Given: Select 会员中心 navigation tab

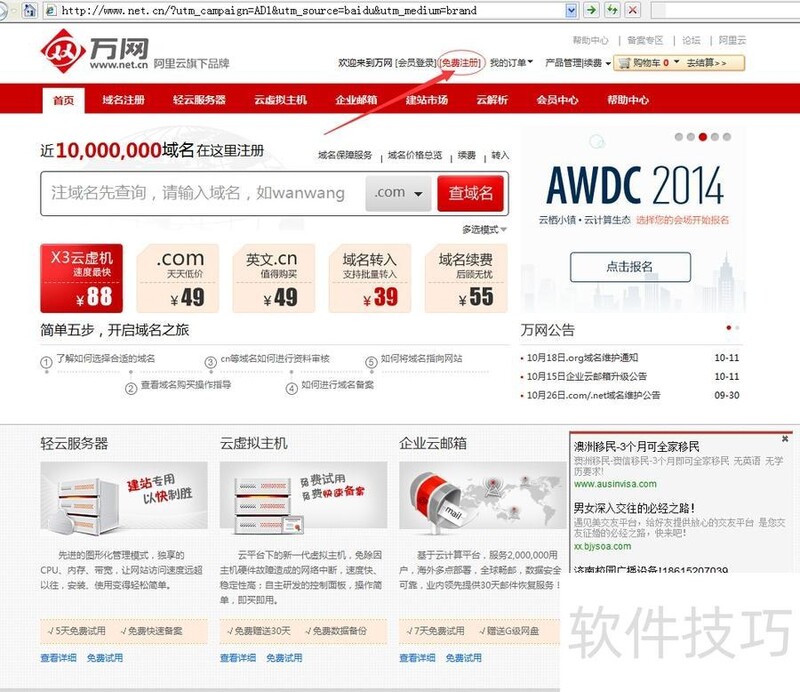Looking at the screenshot, I should 557,100.
